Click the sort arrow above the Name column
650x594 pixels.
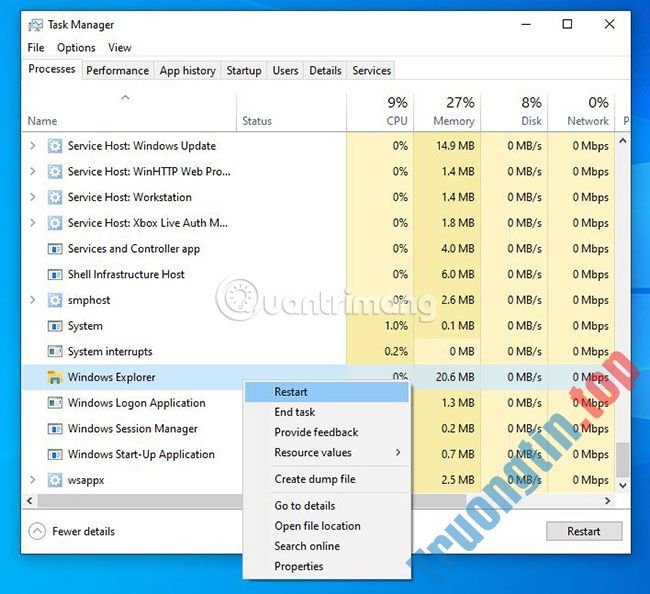tap(125, 98)
